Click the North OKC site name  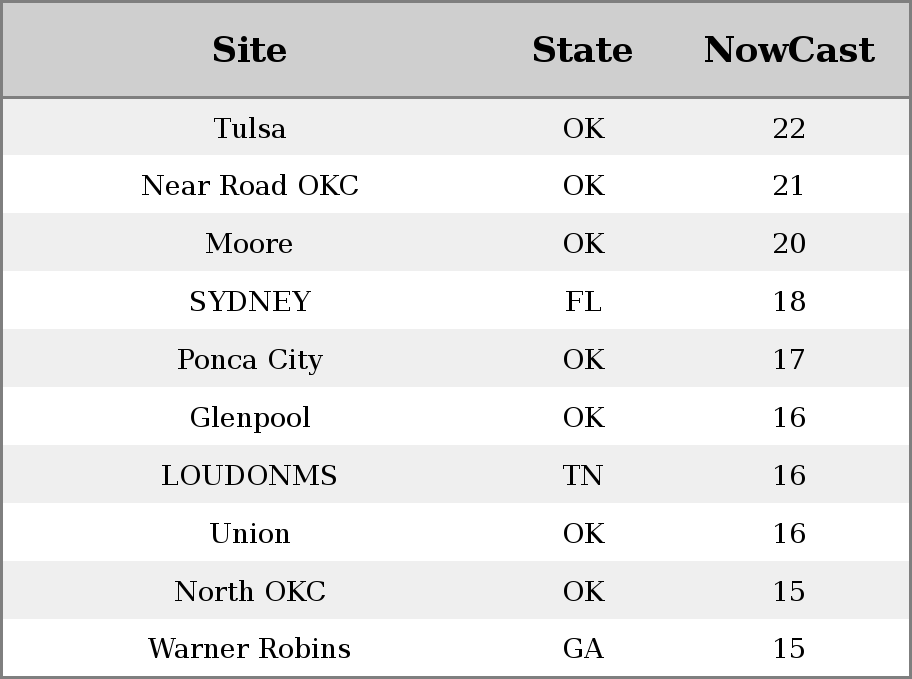pyautogui.click(x=250, y=591)
